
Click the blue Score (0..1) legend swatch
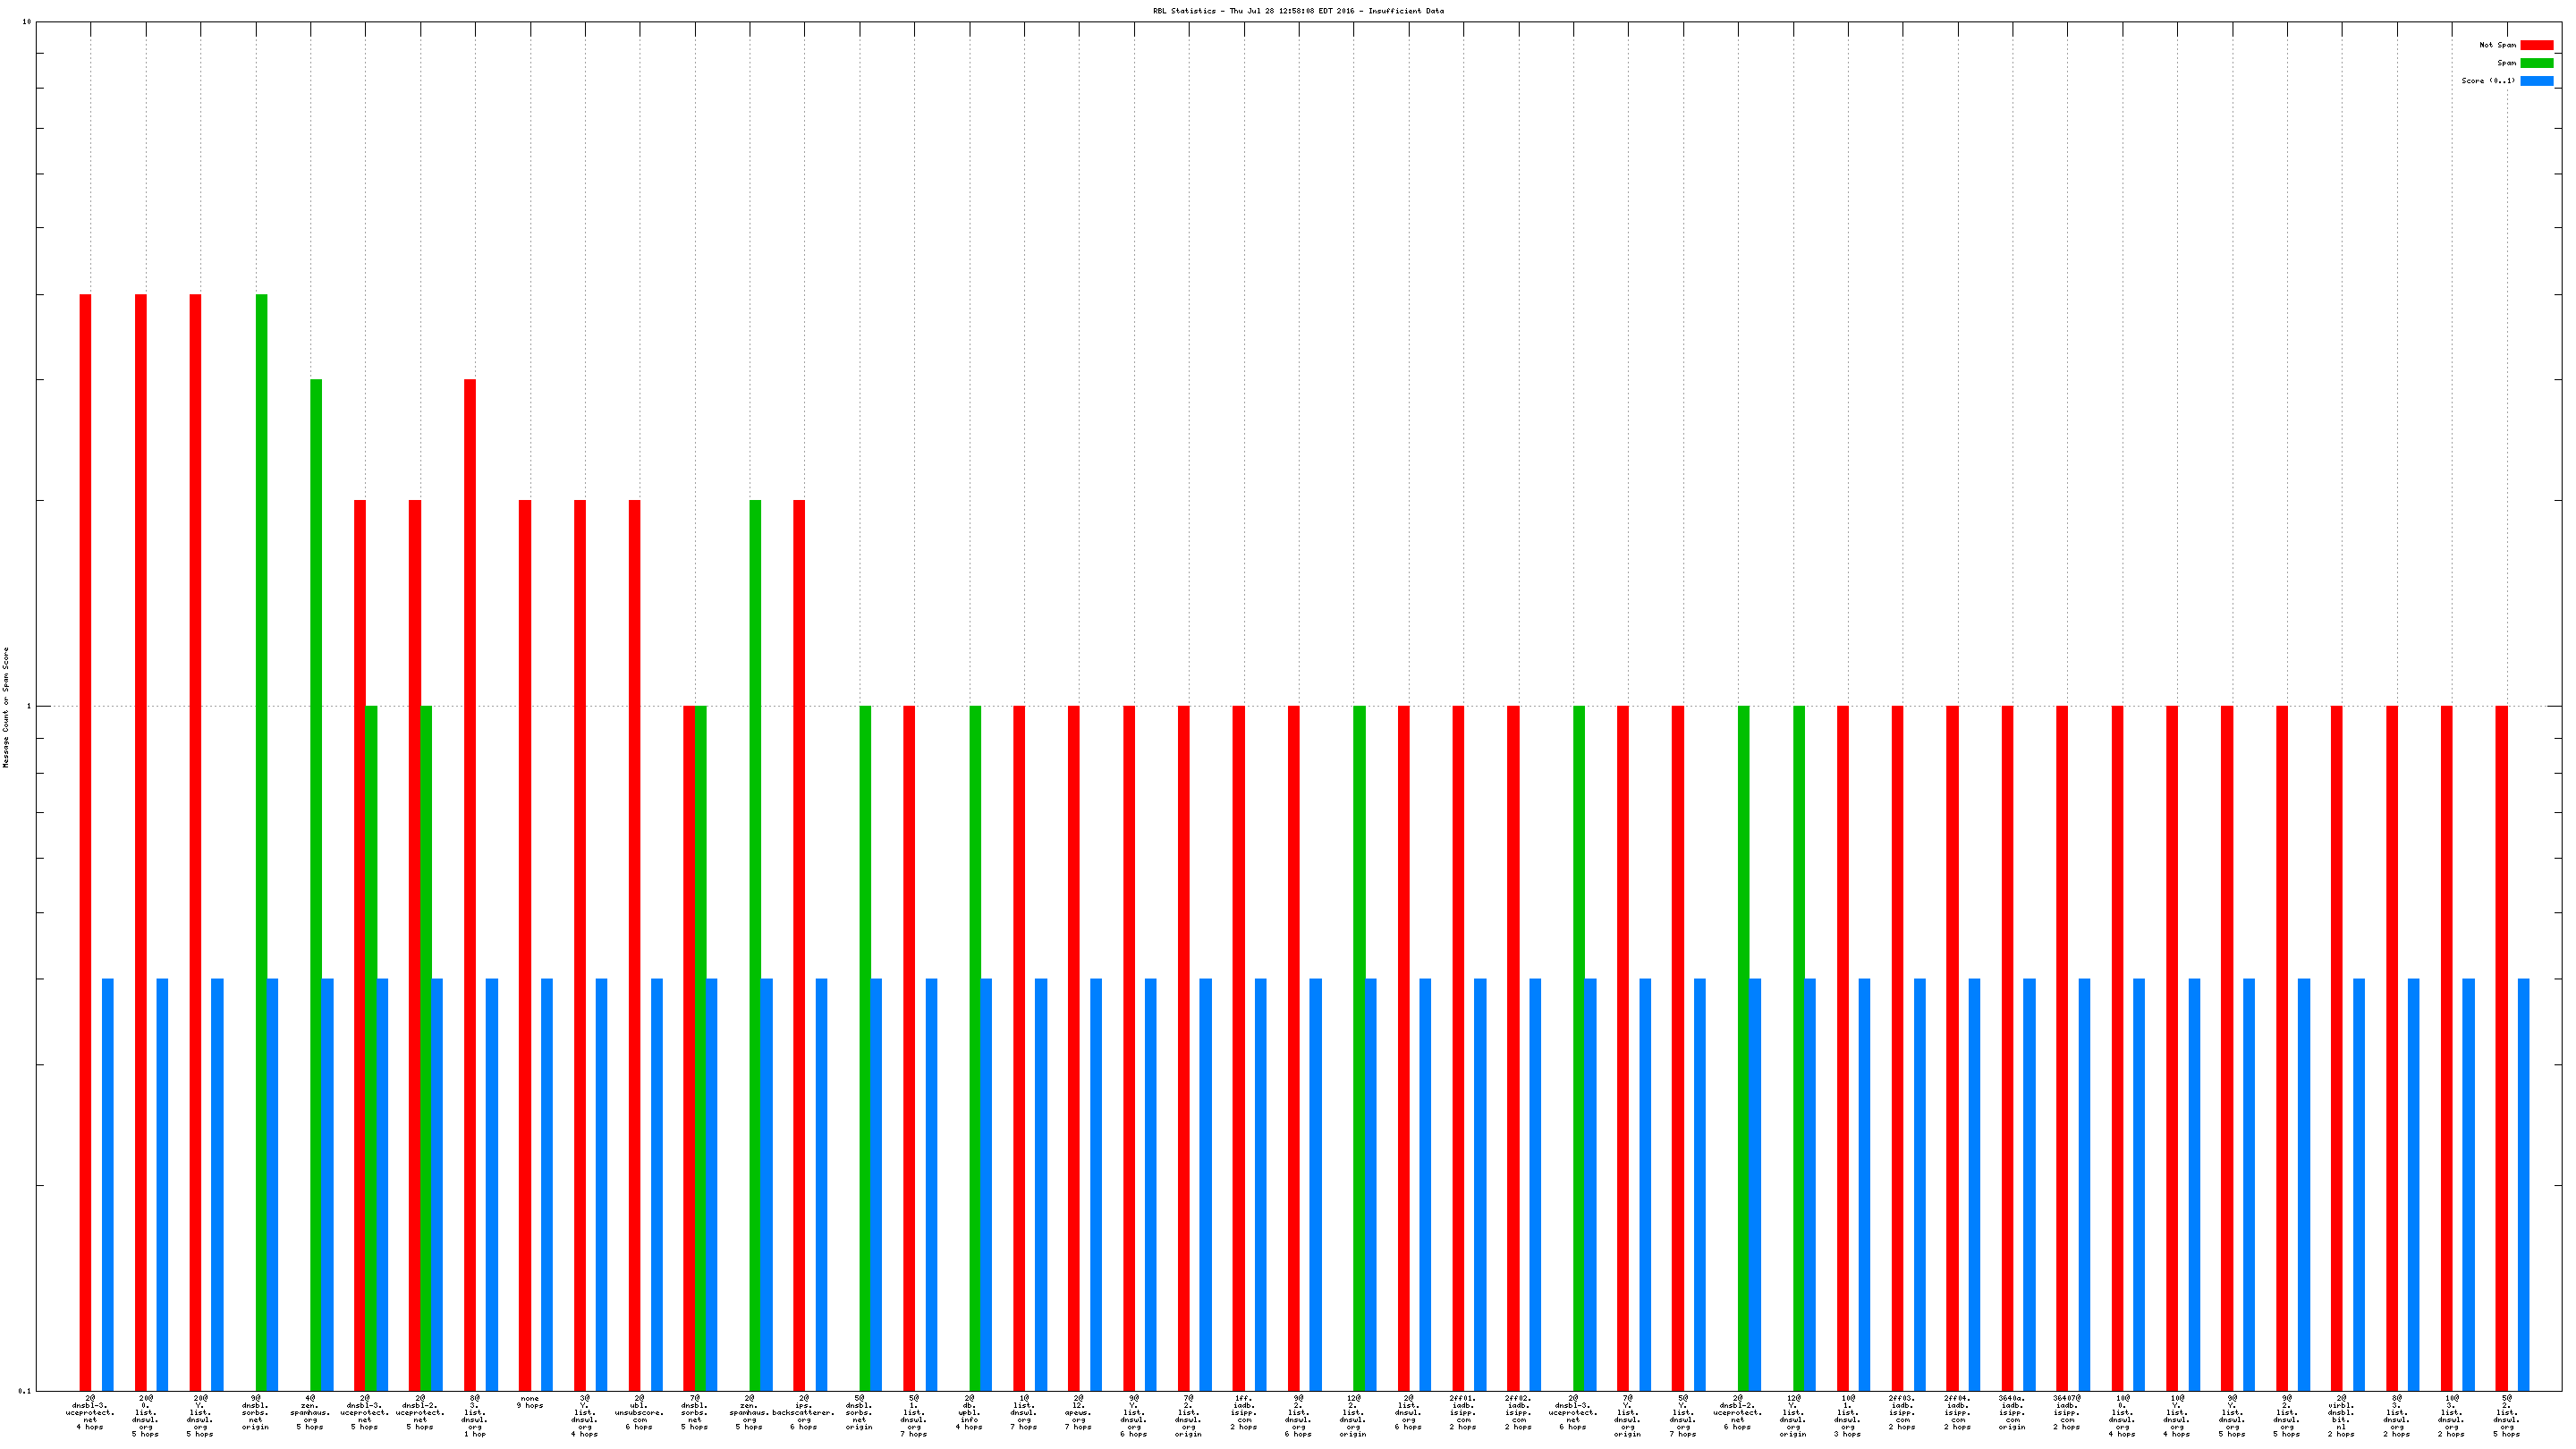[2536, 81]
